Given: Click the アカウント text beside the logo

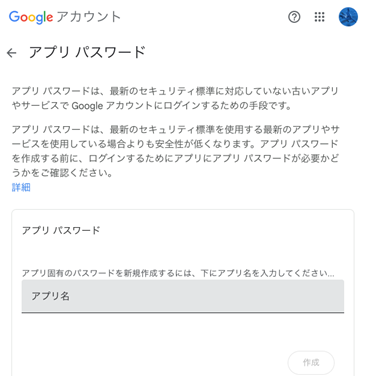Looking at the screenshot, I should [x=88, y=17].
